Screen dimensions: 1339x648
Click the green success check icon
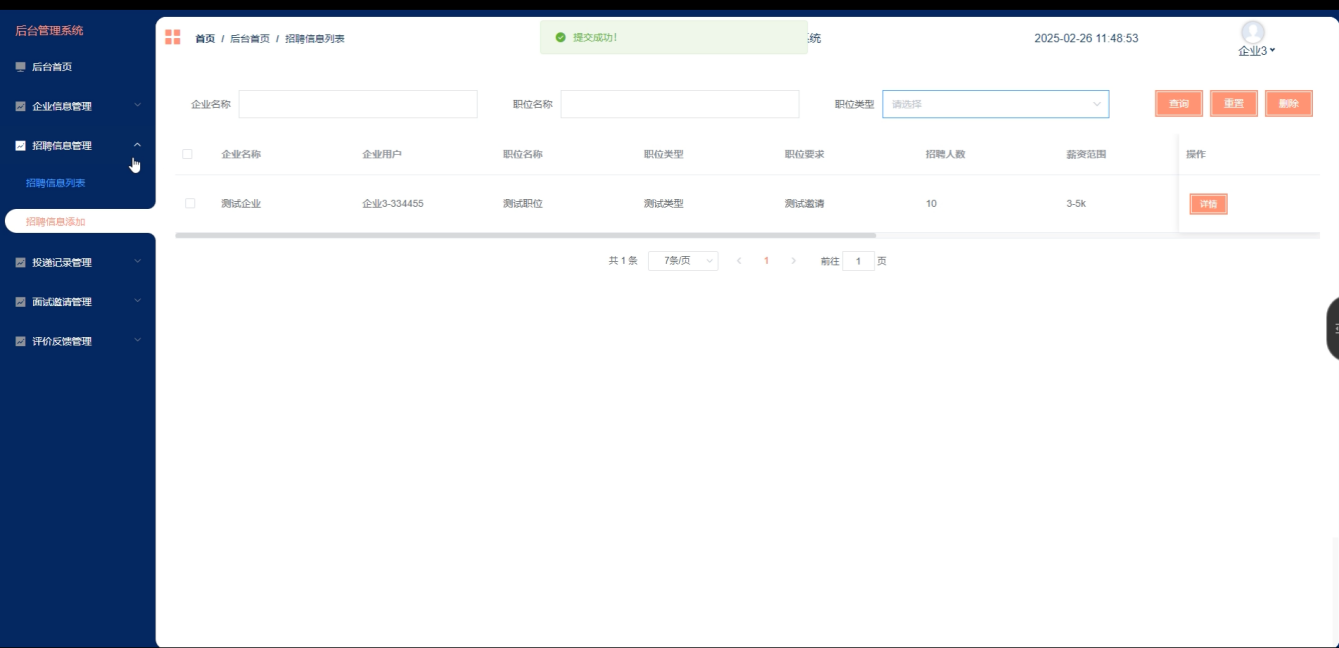[560, 37]
